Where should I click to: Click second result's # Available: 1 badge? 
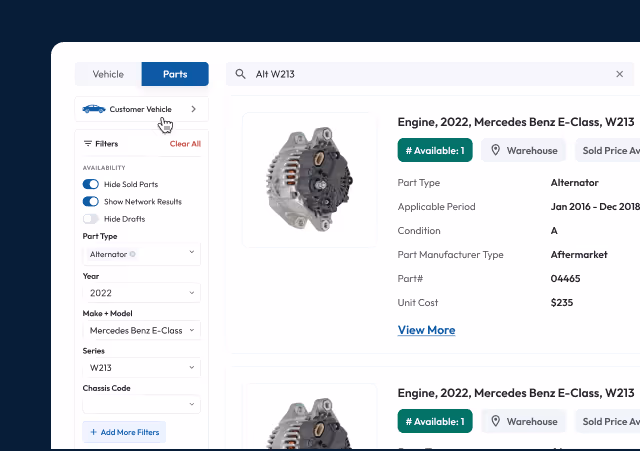coord(435,421)
